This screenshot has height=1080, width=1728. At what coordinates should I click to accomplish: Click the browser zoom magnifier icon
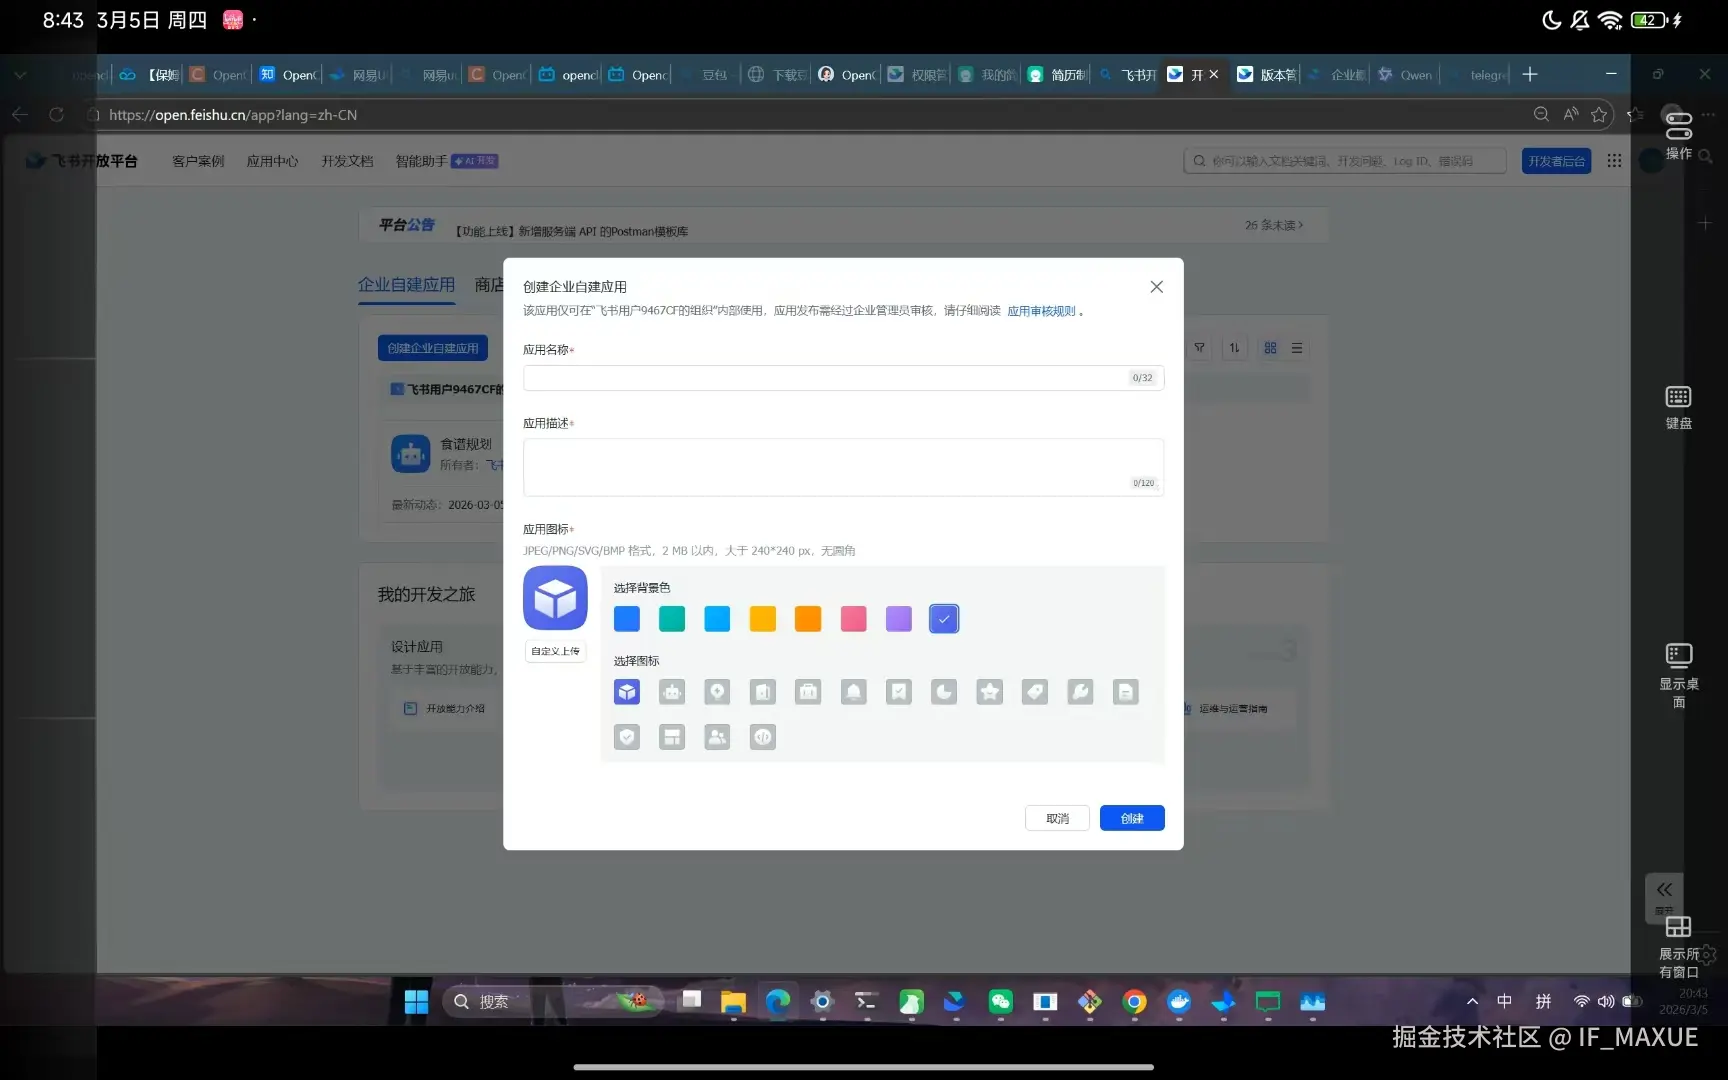point(1541,115)
